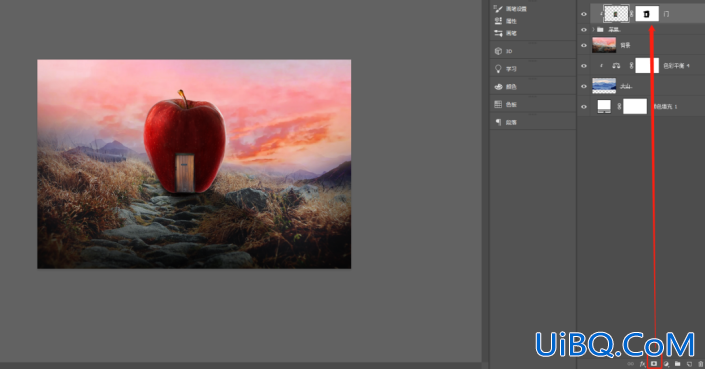Open the 3D panel
This screenshot has width=705, height=369.
(x=504, y=51)
